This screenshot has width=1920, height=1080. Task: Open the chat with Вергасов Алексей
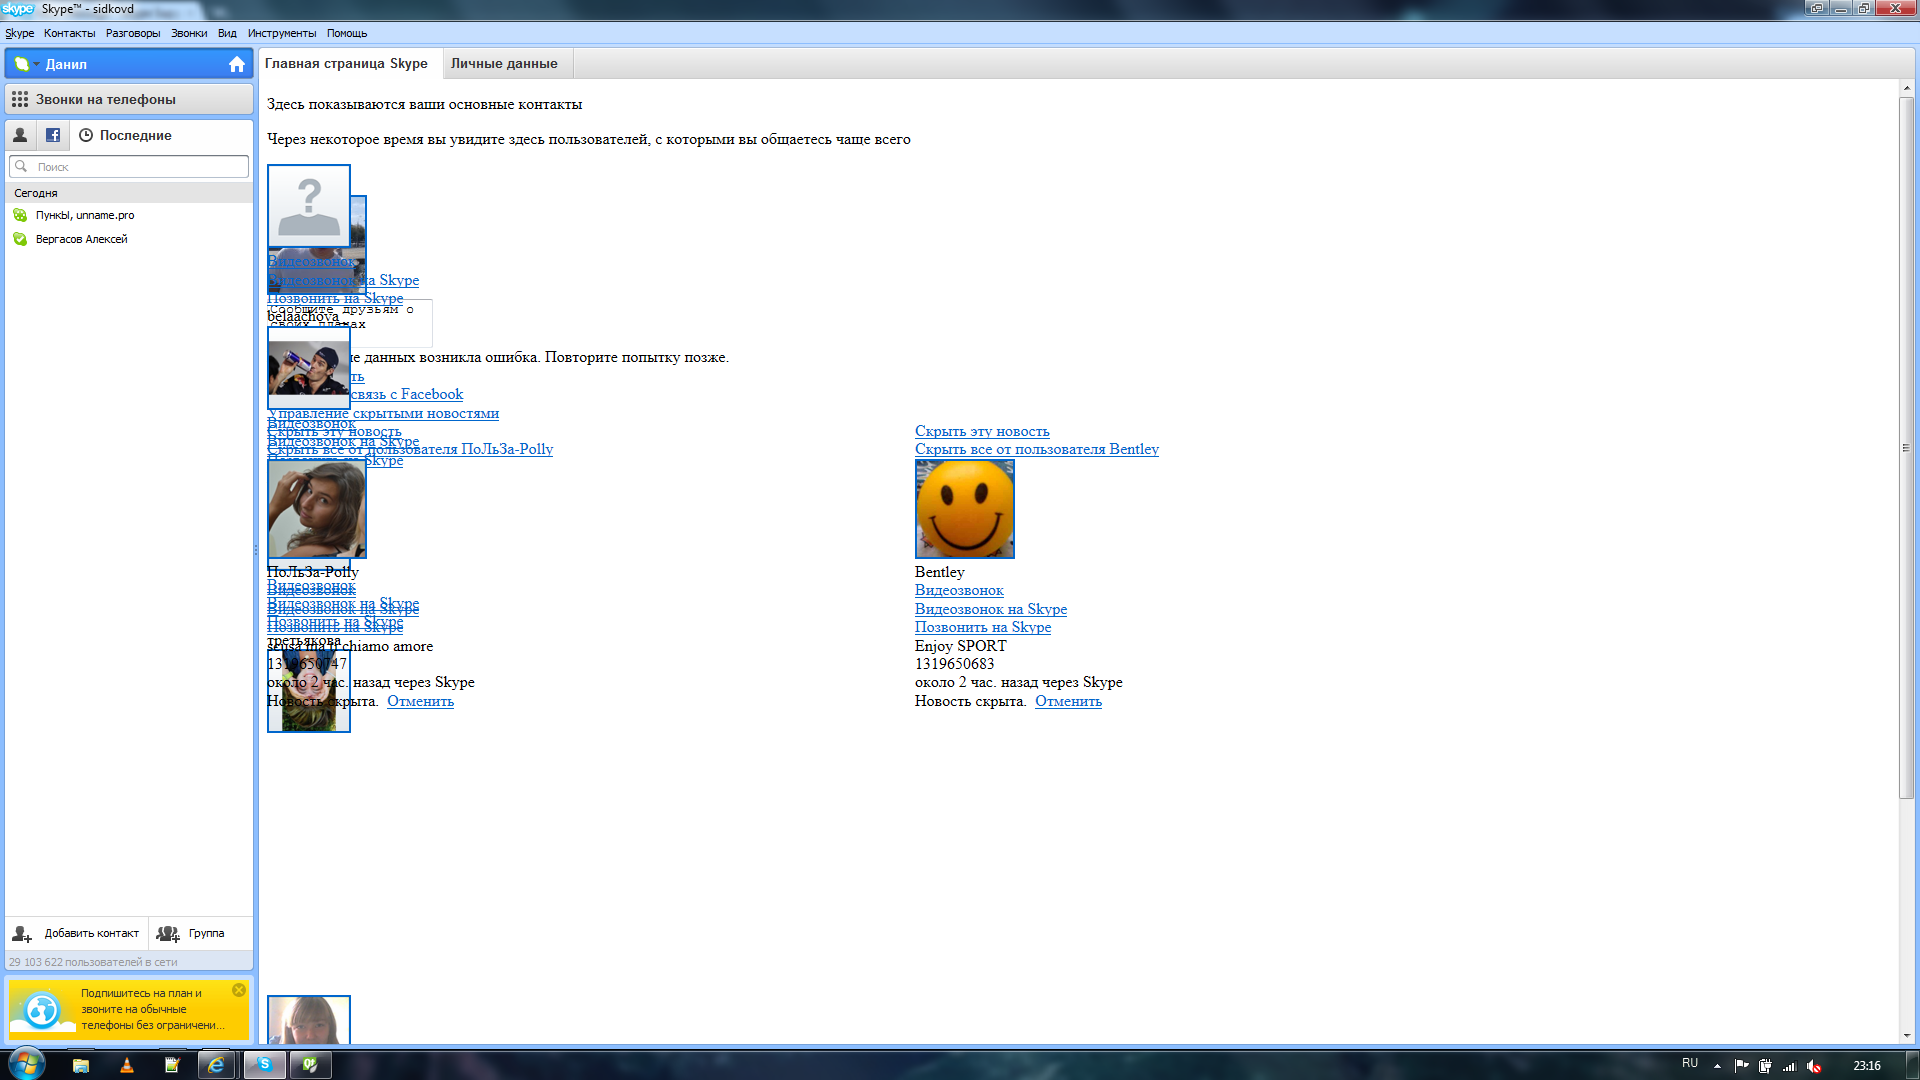pyautogui.click(x=81, y=239)
